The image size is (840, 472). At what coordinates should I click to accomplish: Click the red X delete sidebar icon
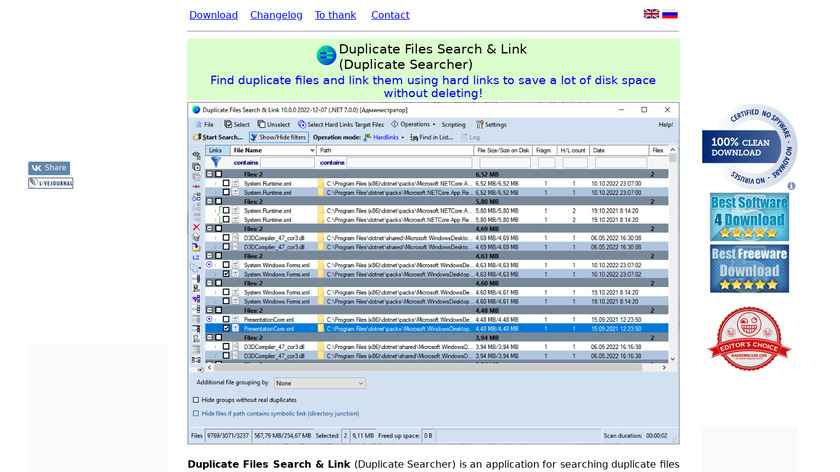click(x=196, y=227)
